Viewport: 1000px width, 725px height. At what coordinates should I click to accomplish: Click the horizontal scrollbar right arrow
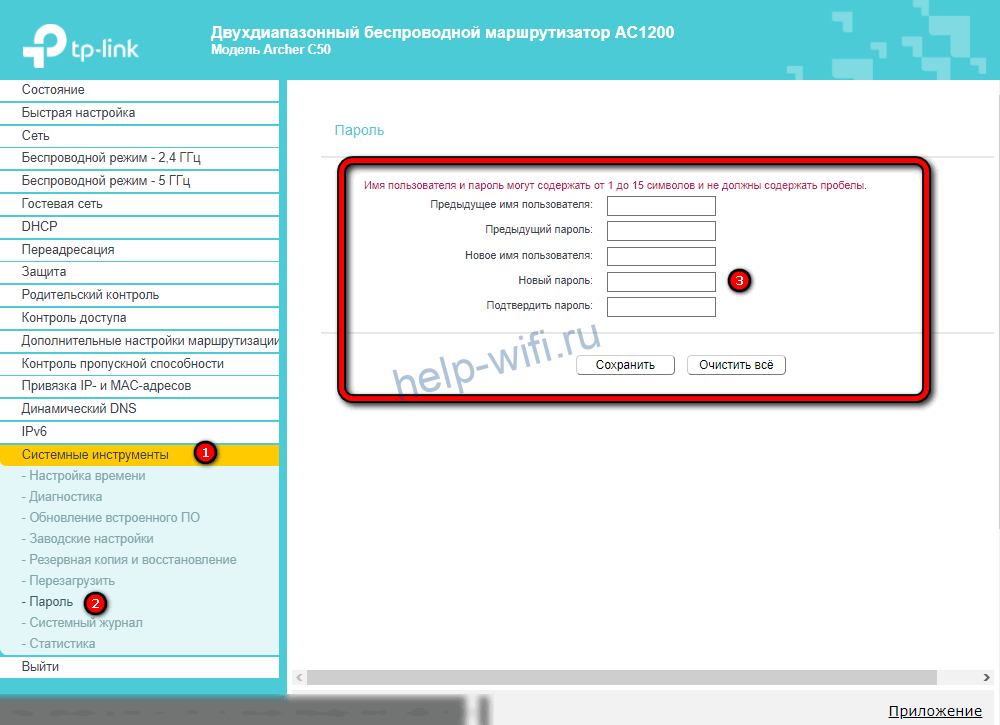pos(986,677)
